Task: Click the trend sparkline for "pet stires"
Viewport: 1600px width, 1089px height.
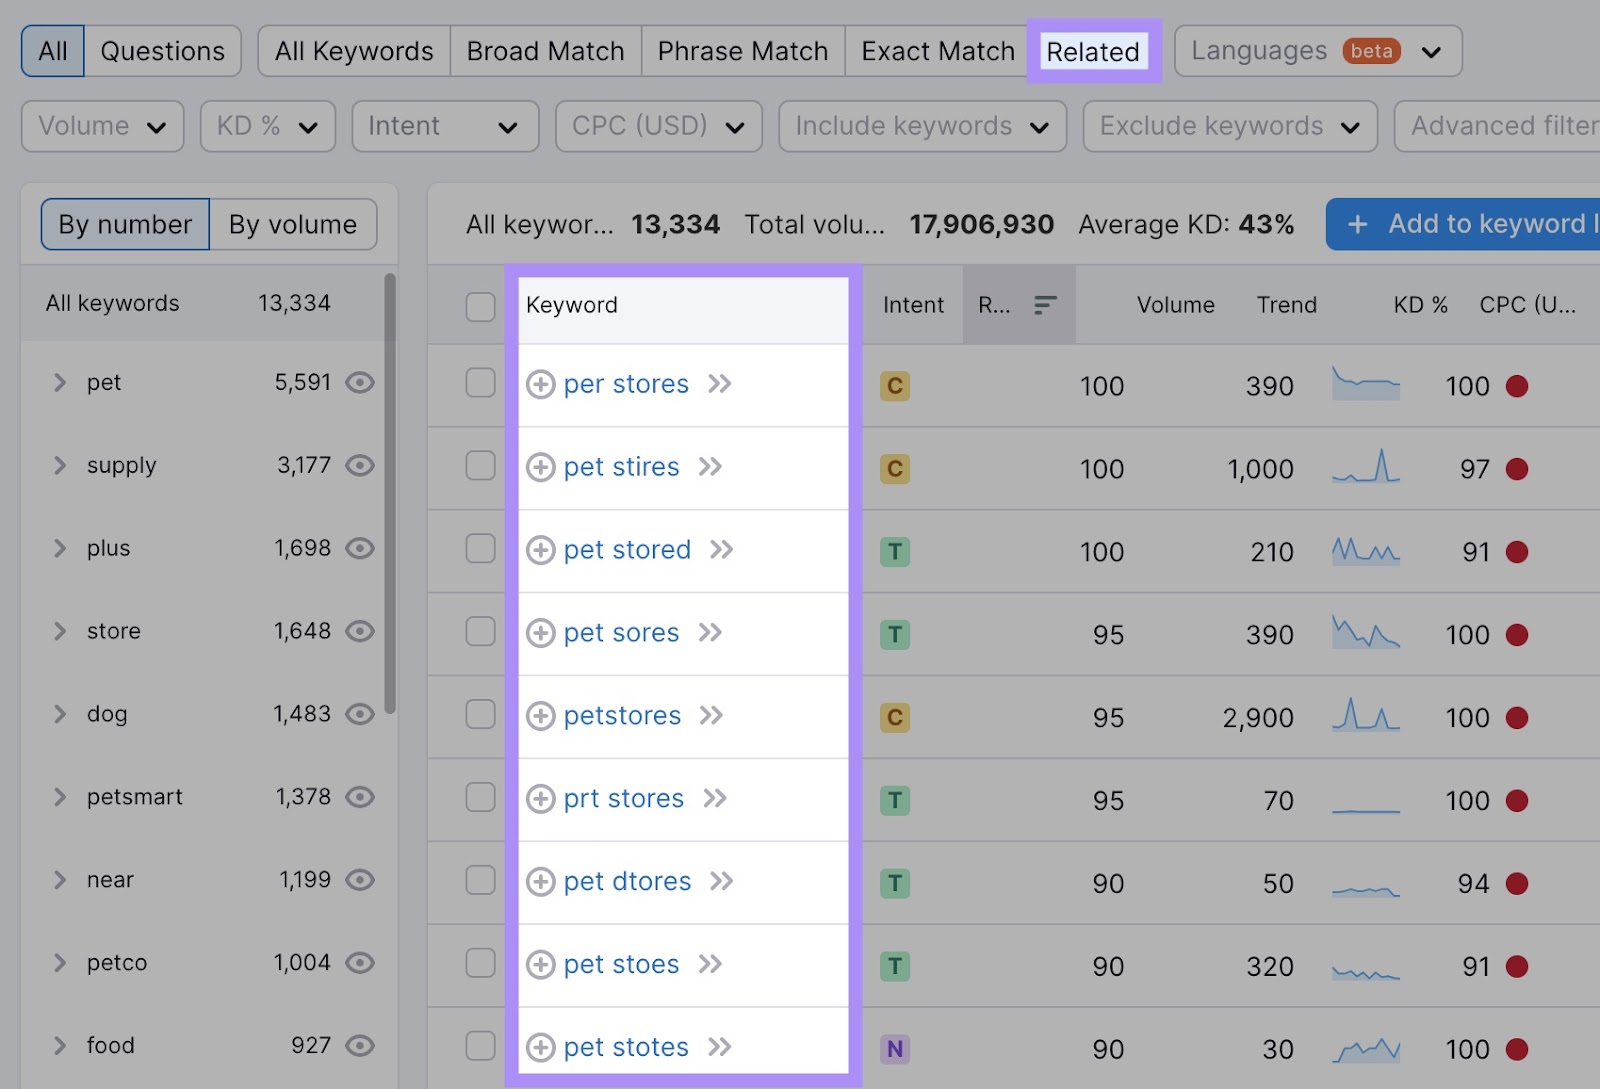Action: 1366,467
